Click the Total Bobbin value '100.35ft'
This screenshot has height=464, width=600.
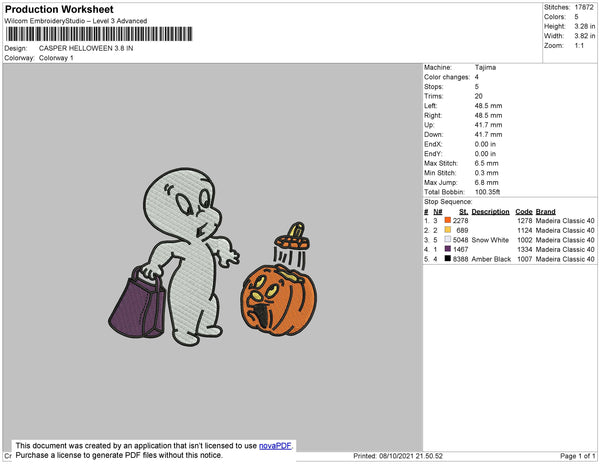tap(488, 192)
